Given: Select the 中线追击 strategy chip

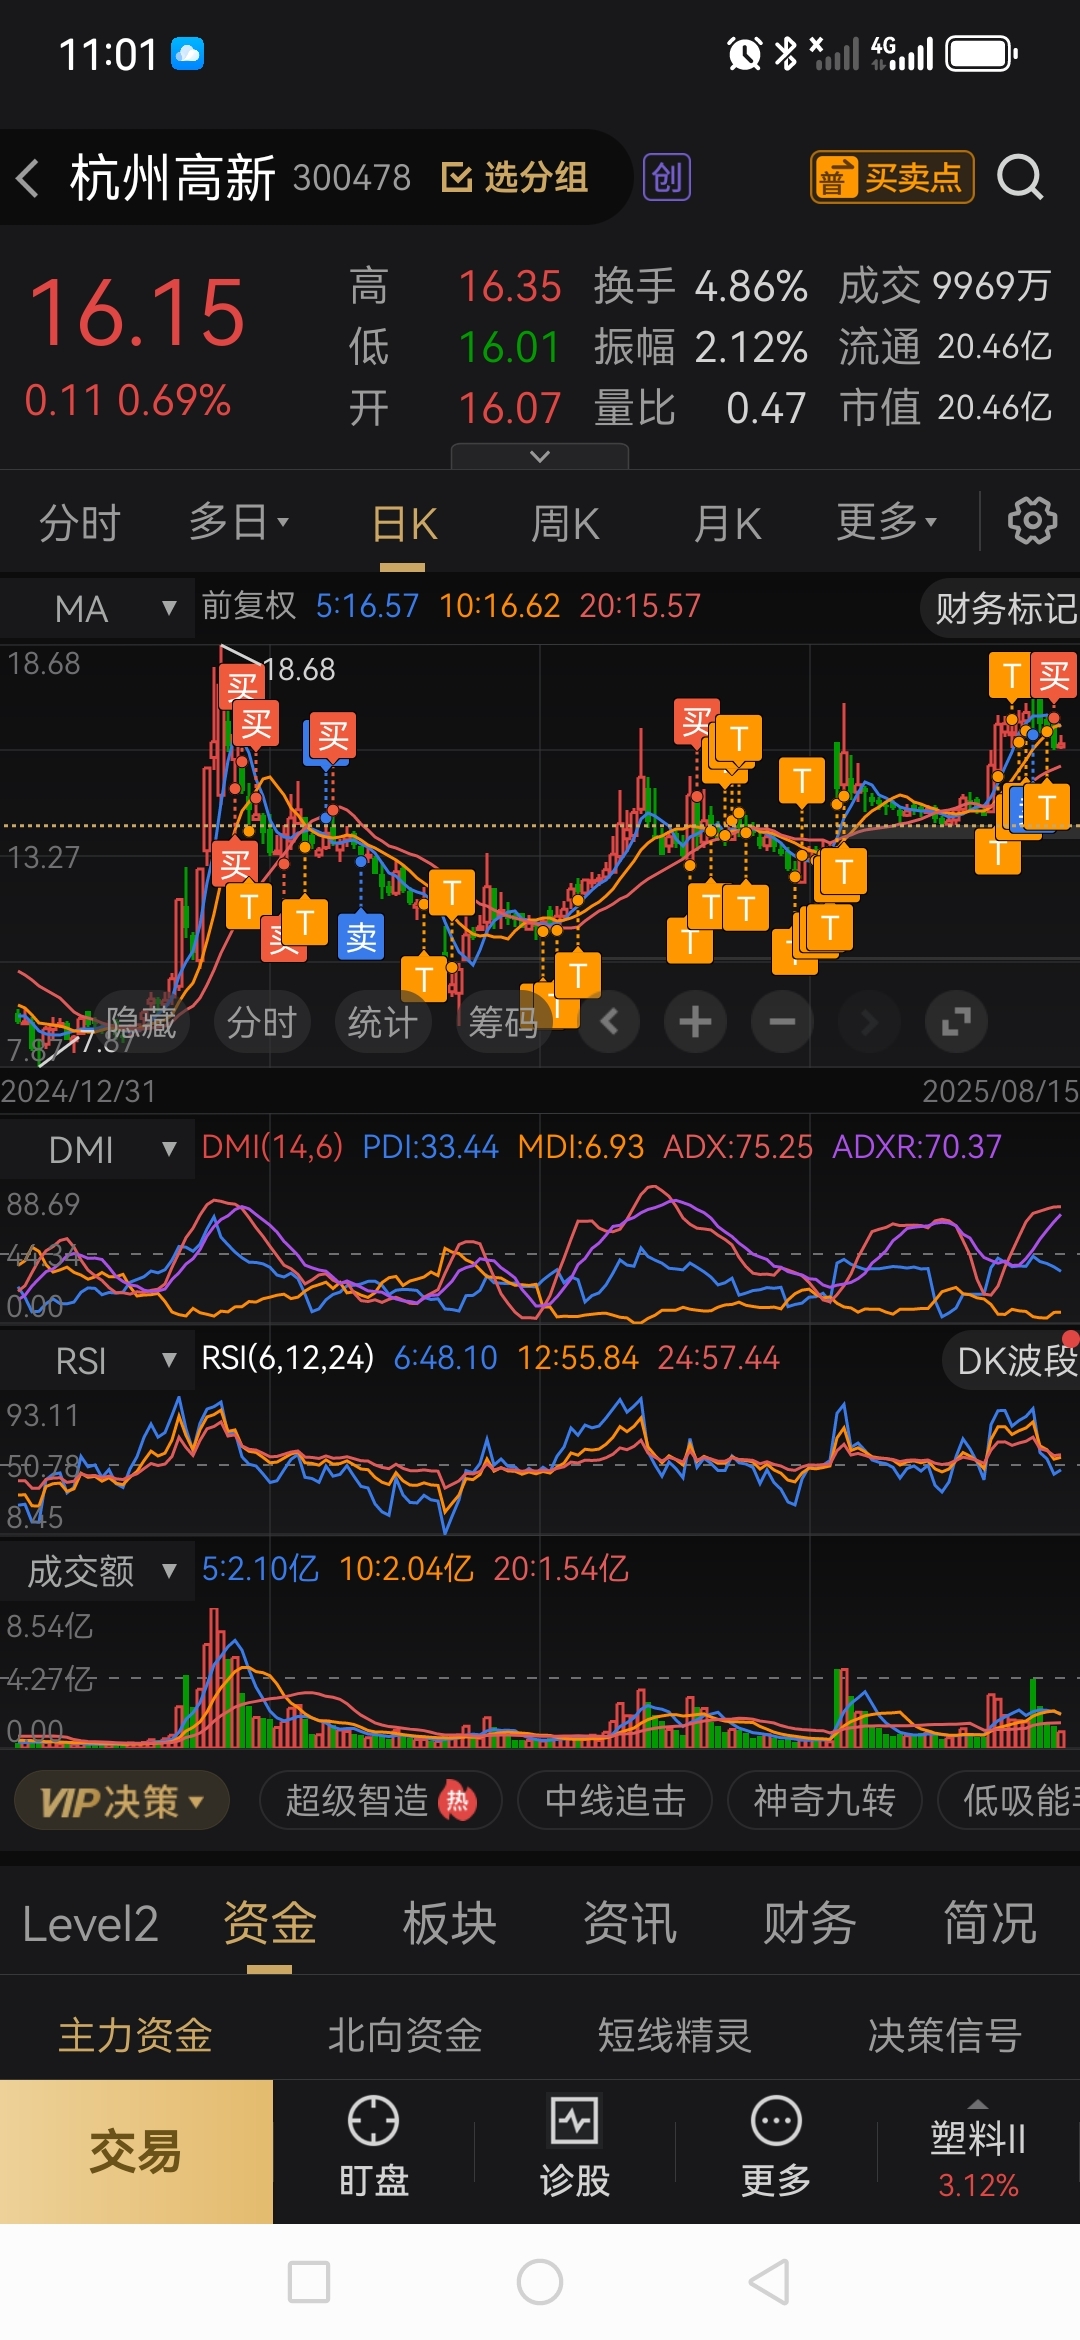Looking at the screenshot, I should click(615, 1801).
